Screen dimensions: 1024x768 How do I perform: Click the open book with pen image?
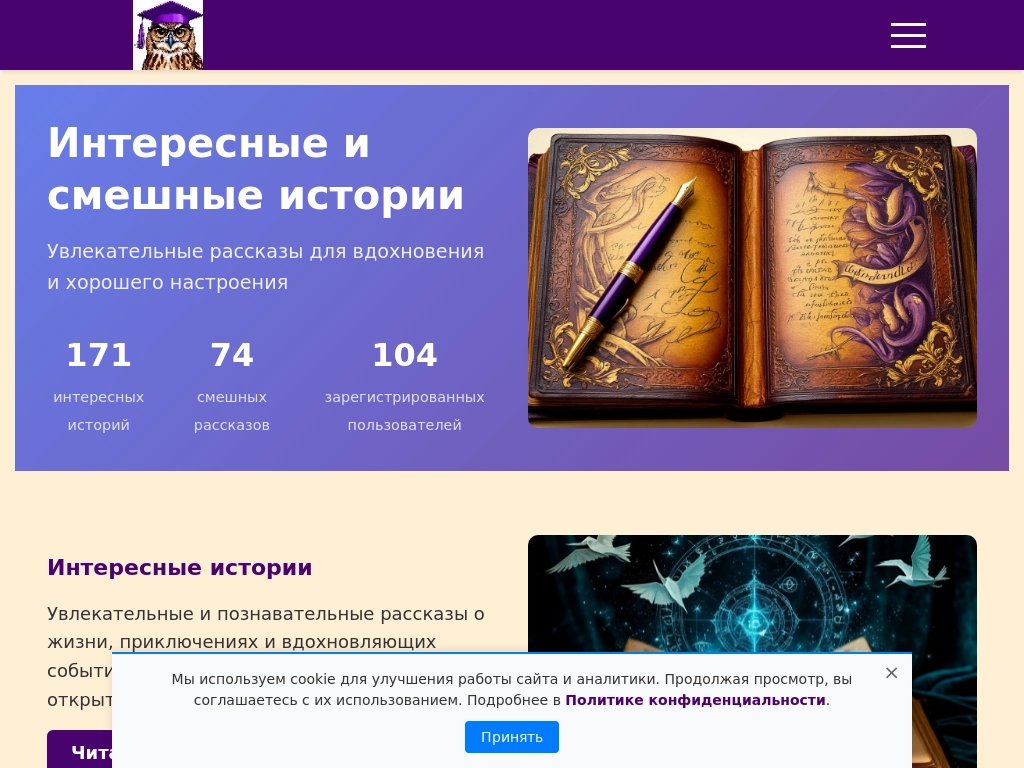click(x=752, y=278)
